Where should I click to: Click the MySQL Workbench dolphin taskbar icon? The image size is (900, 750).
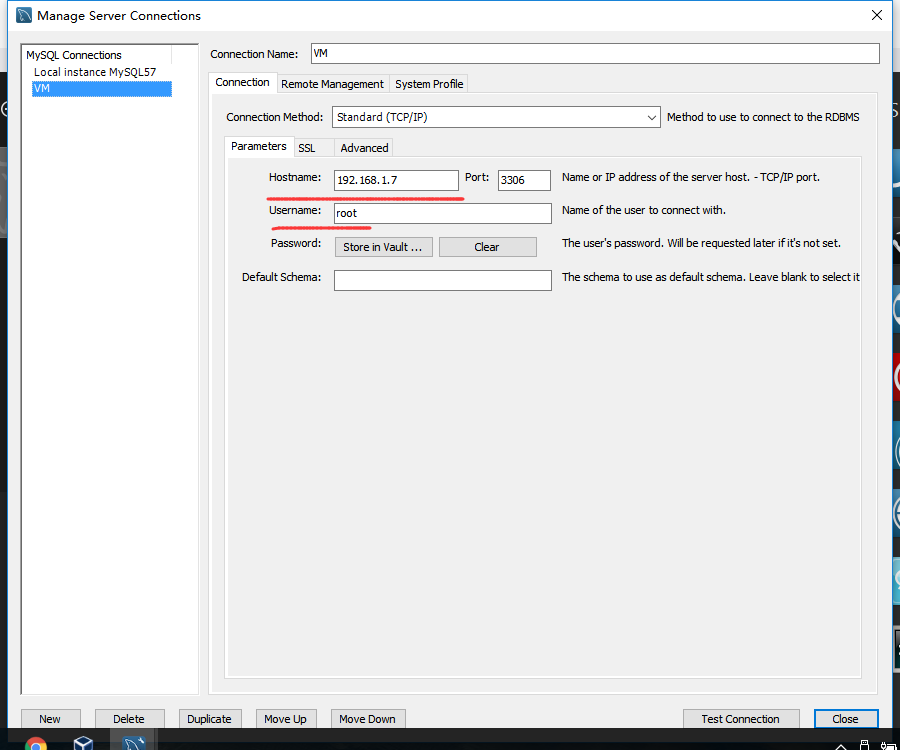(134, 742)
